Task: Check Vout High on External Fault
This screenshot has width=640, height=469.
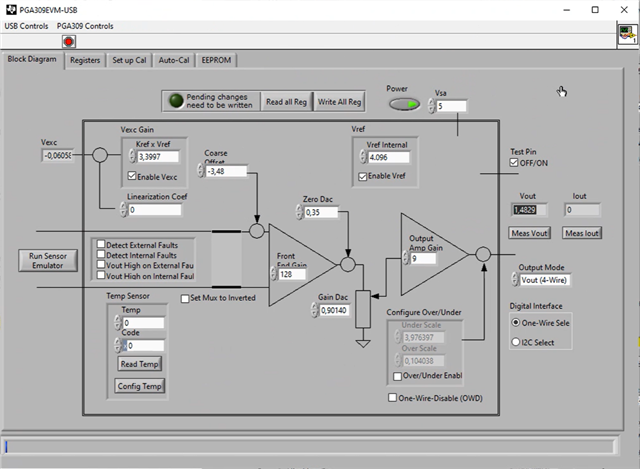Action: coord(101,265)
